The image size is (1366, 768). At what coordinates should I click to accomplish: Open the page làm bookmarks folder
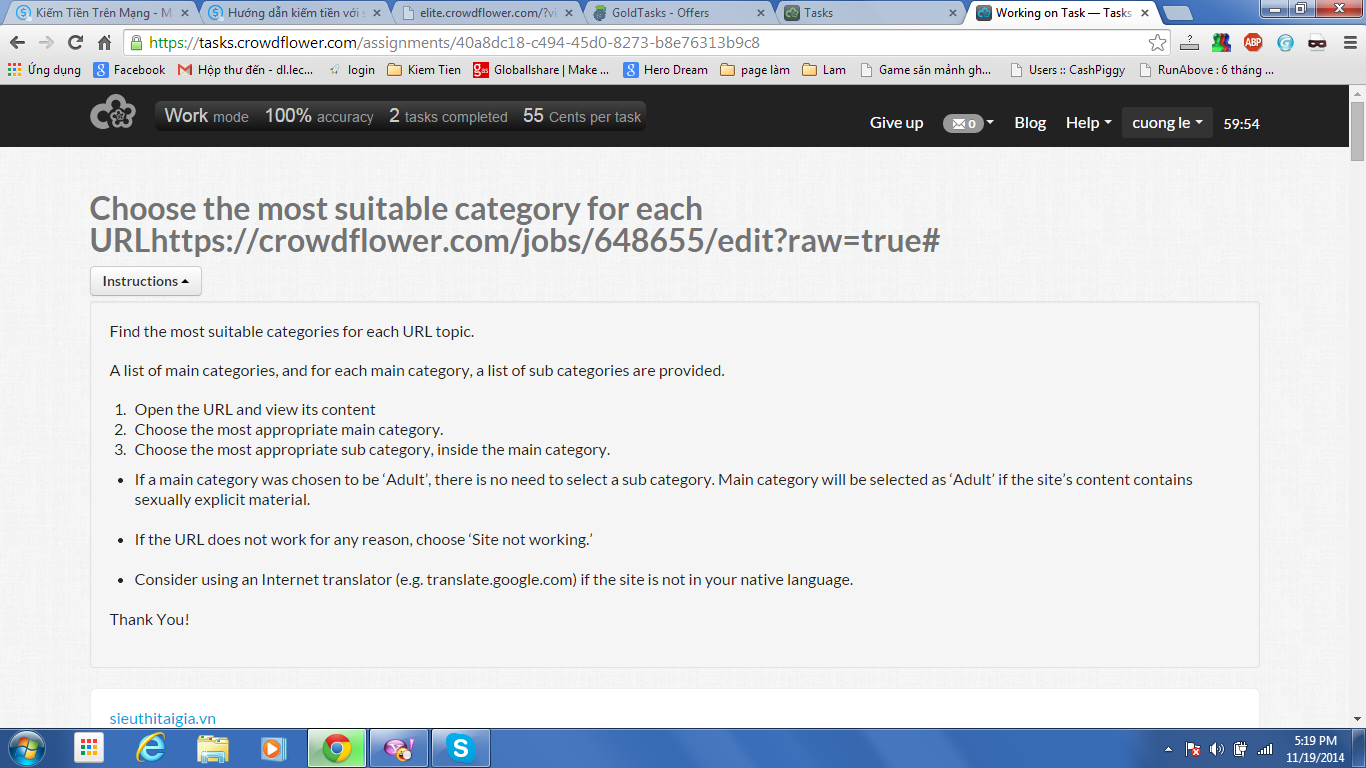pyautogui.click(x=755, y=70)
